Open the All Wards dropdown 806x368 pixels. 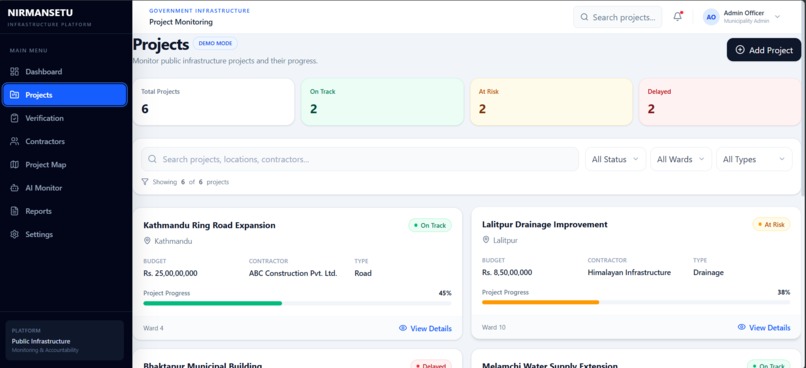pos(681,159)
